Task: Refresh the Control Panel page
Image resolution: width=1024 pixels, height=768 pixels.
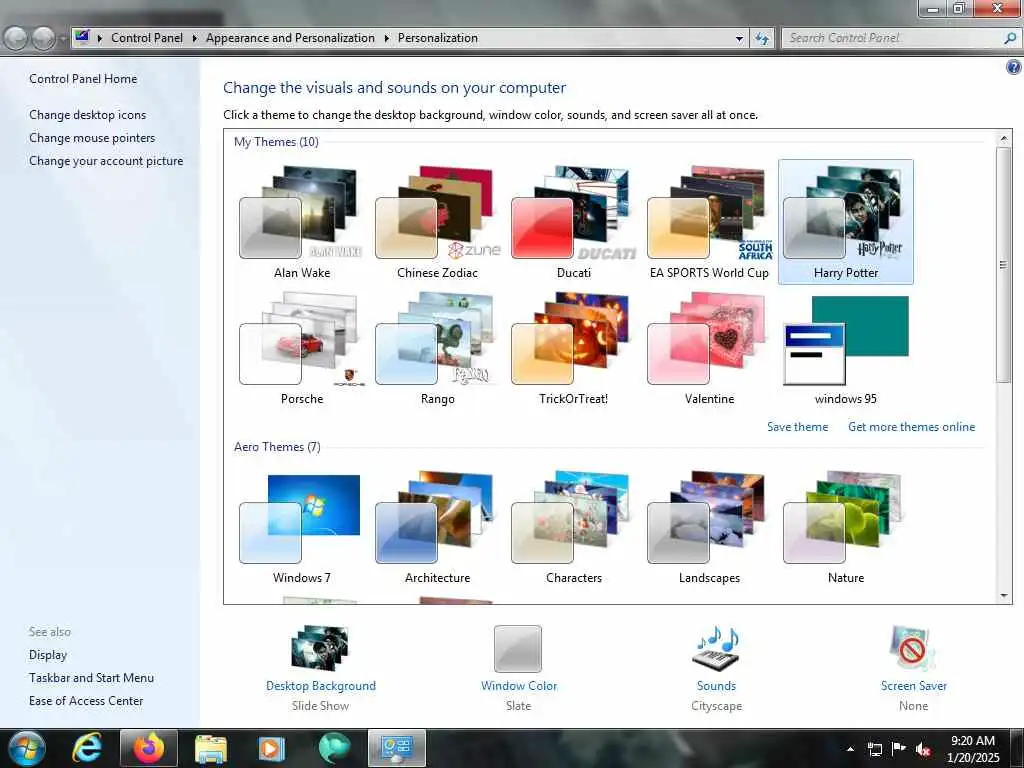Action: coord(761,39)
